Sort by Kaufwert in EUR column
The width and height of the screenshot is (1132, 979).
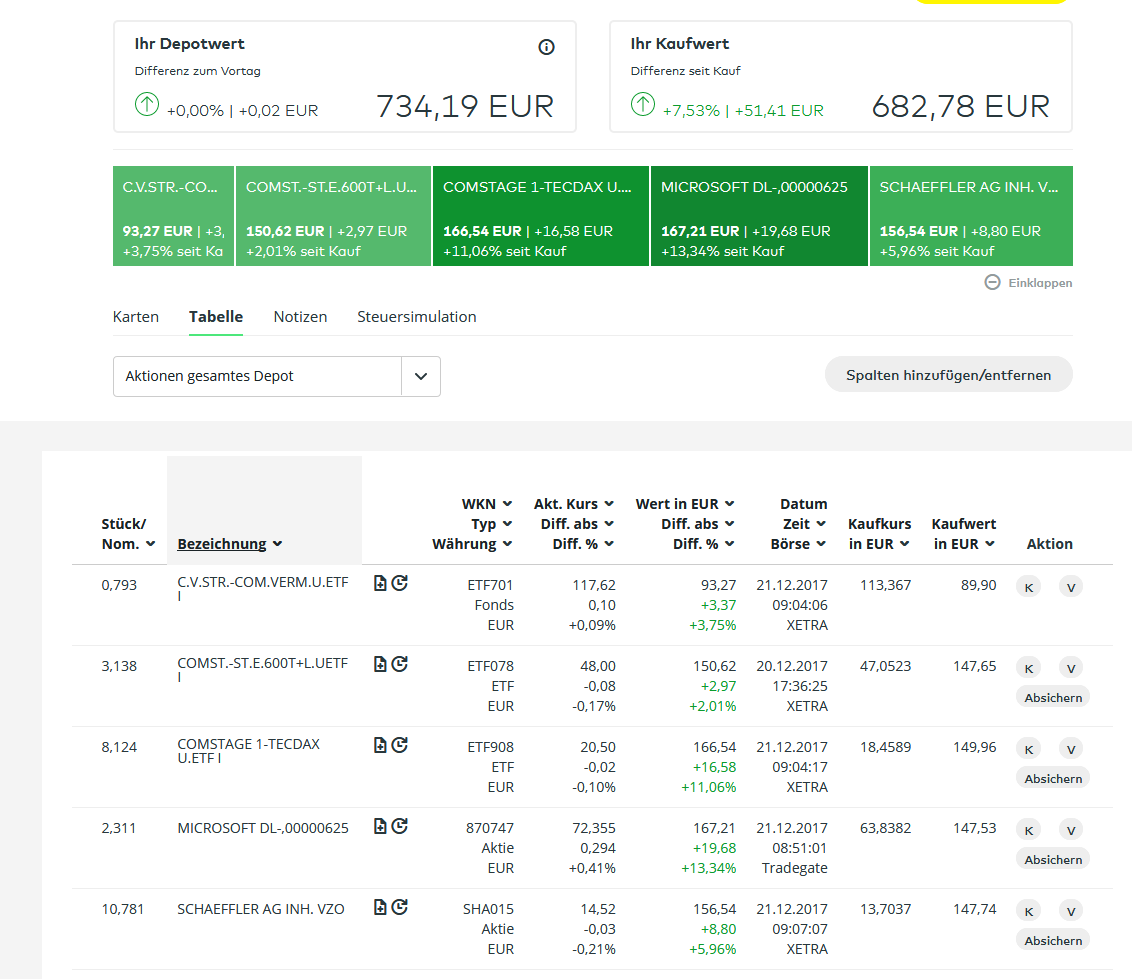pyautogui.click(x=963, y=534)
